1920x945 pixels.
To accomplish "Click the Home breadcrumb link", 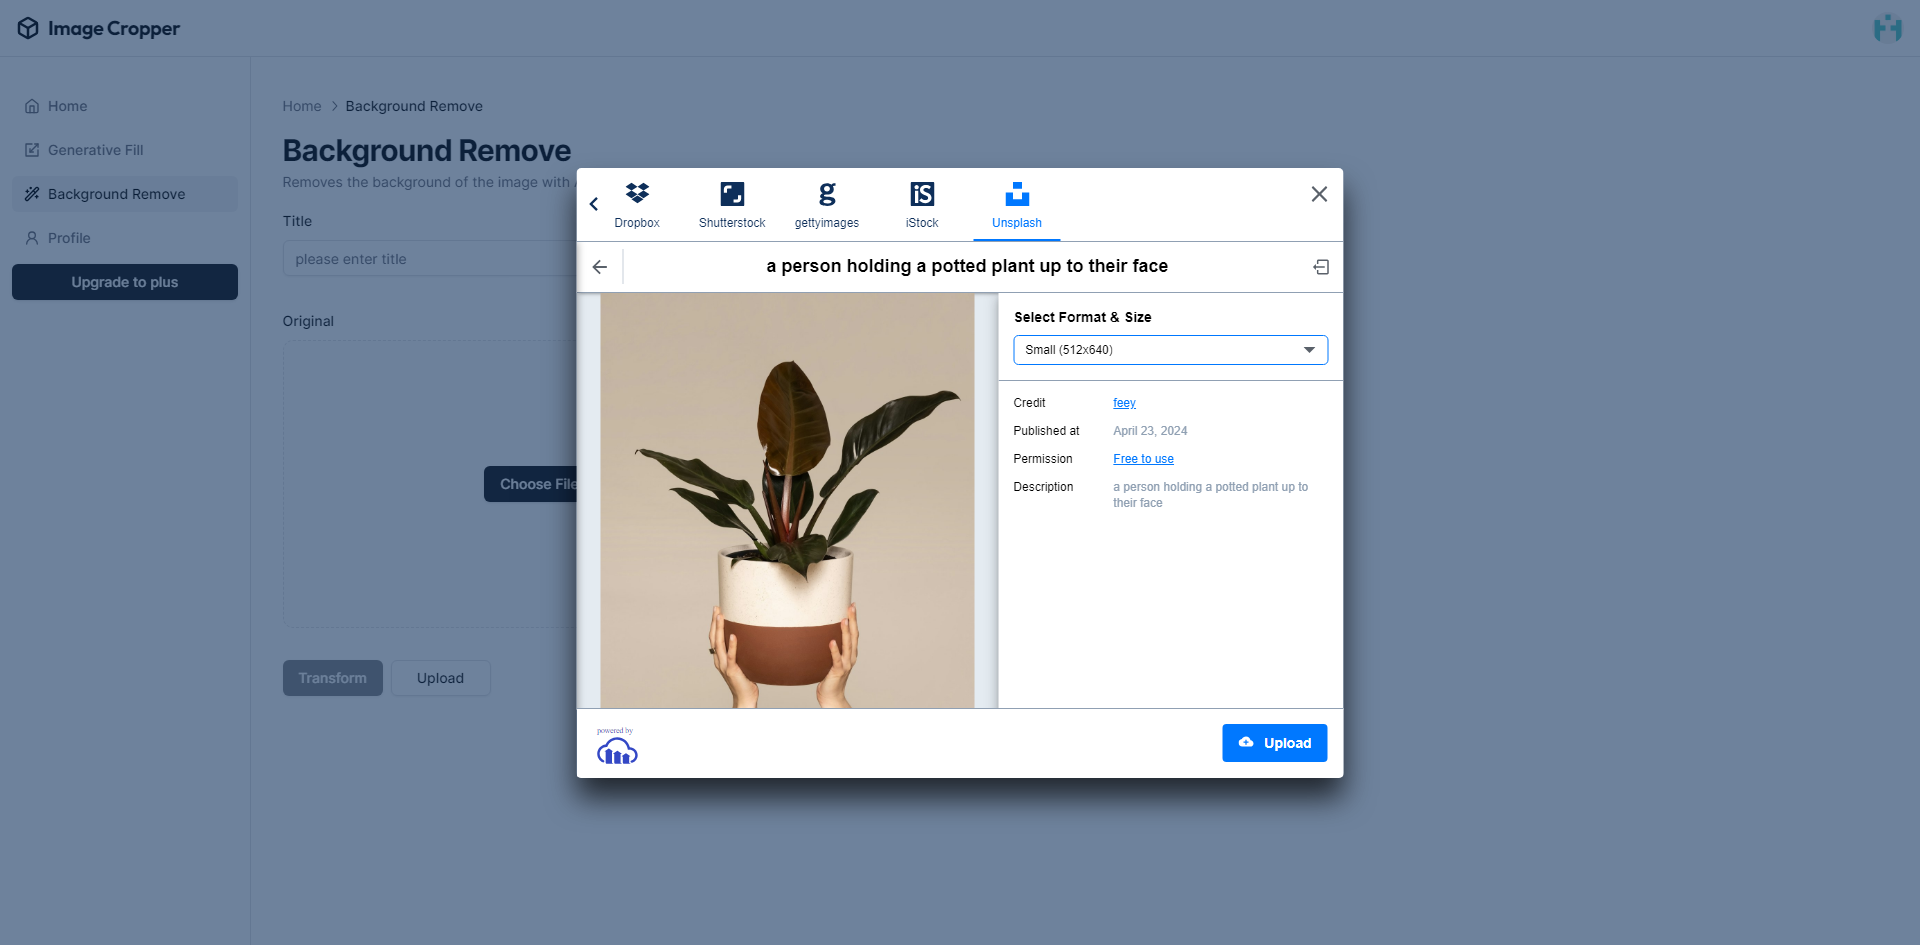I will click(x=302, y=106).
